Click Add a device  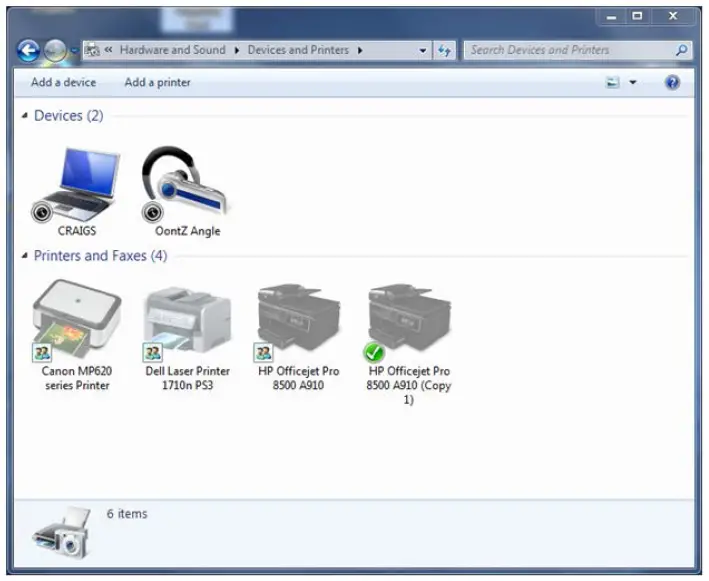[64, 82]
